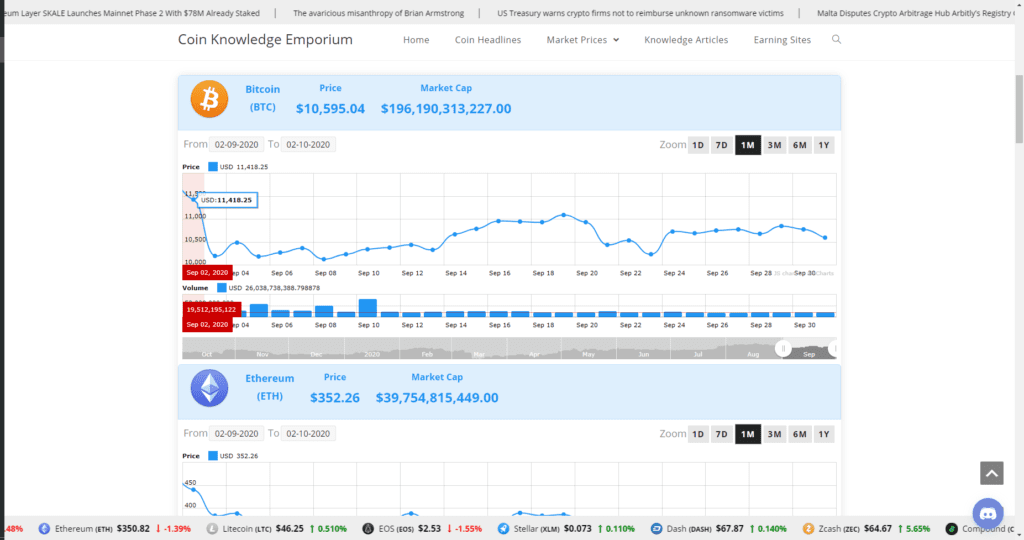Click Ethereum icon in bottom ticker
The width and height of the screenshot is (1024, 540).
coord(44,529)
